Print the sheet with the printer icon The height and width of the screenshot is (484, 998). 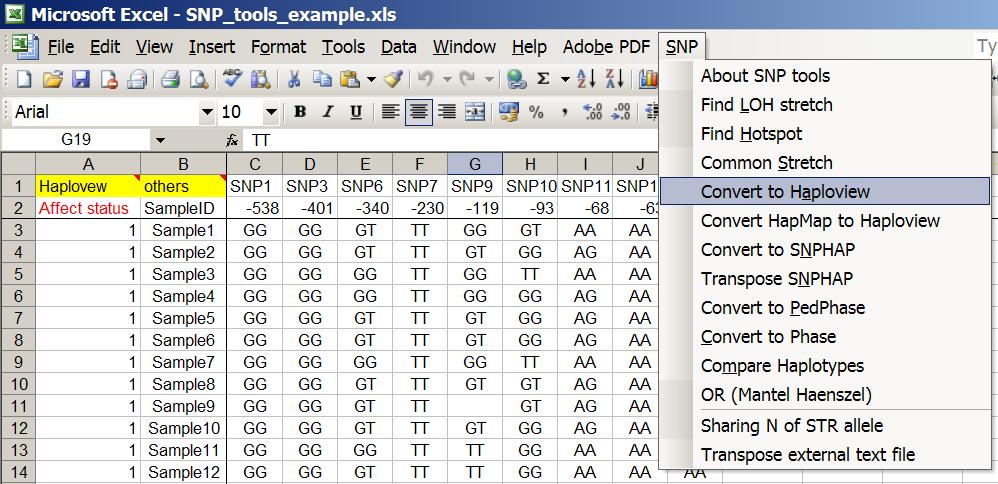point(171,80)
